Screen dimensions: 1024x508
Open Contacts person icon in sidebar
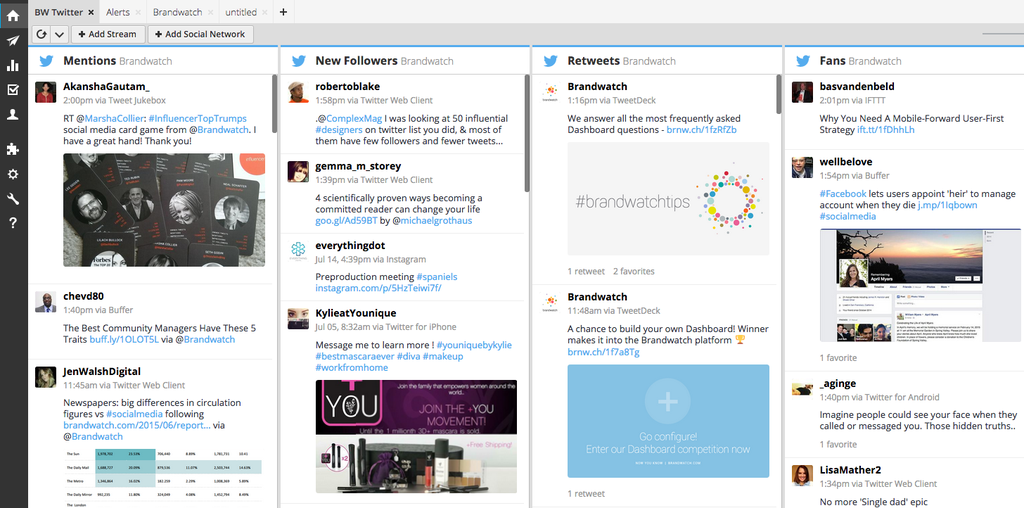tap(13, 115)
